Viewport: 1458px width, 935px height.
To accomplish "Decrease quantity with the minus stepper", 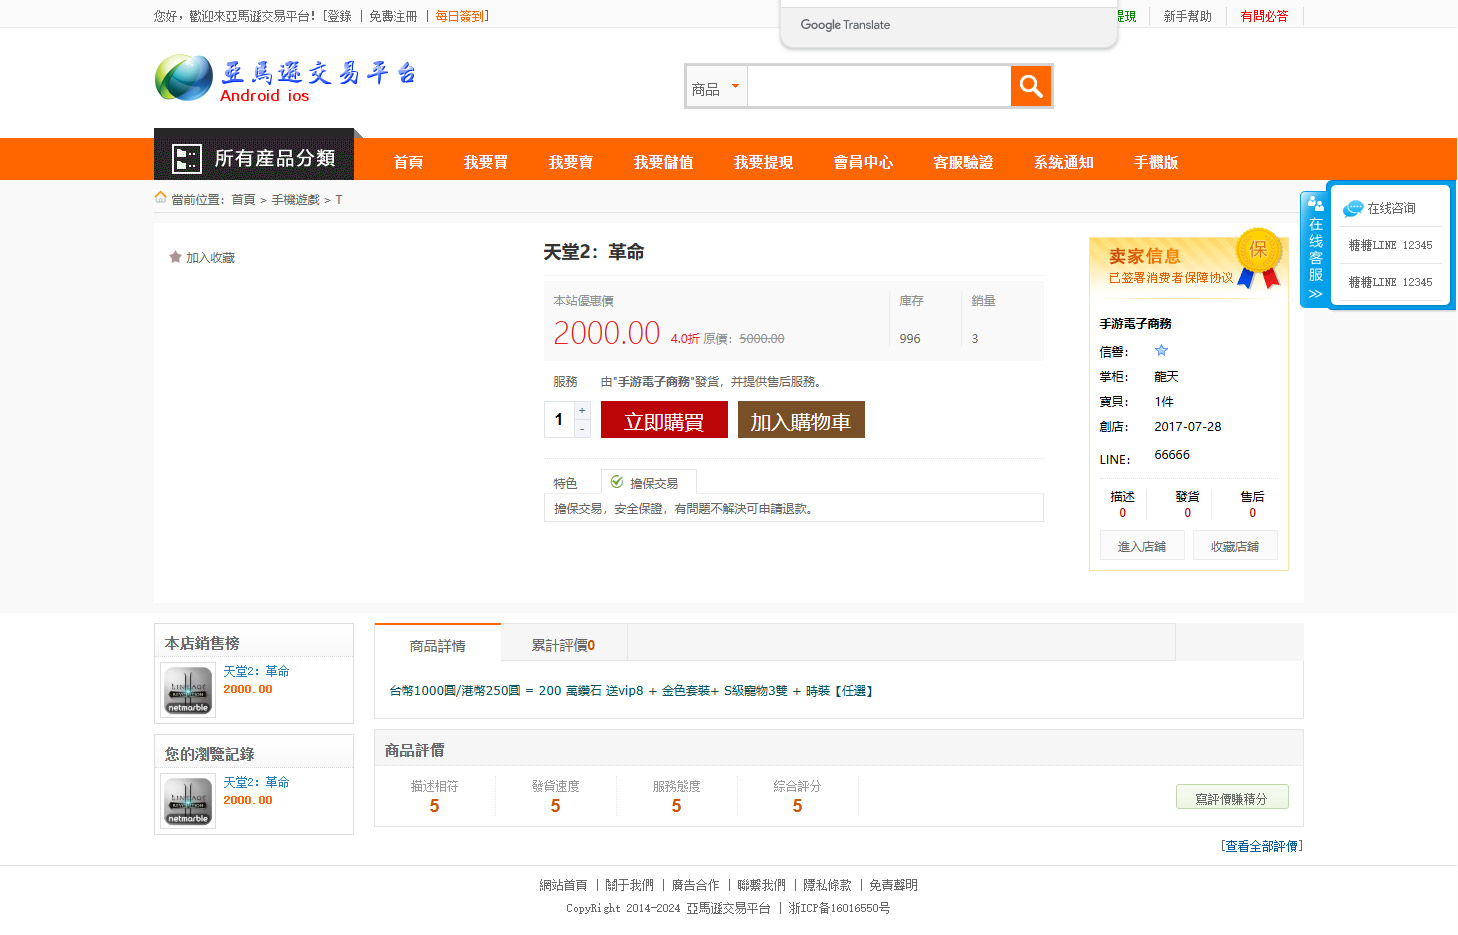I will [x=582, y=429].
